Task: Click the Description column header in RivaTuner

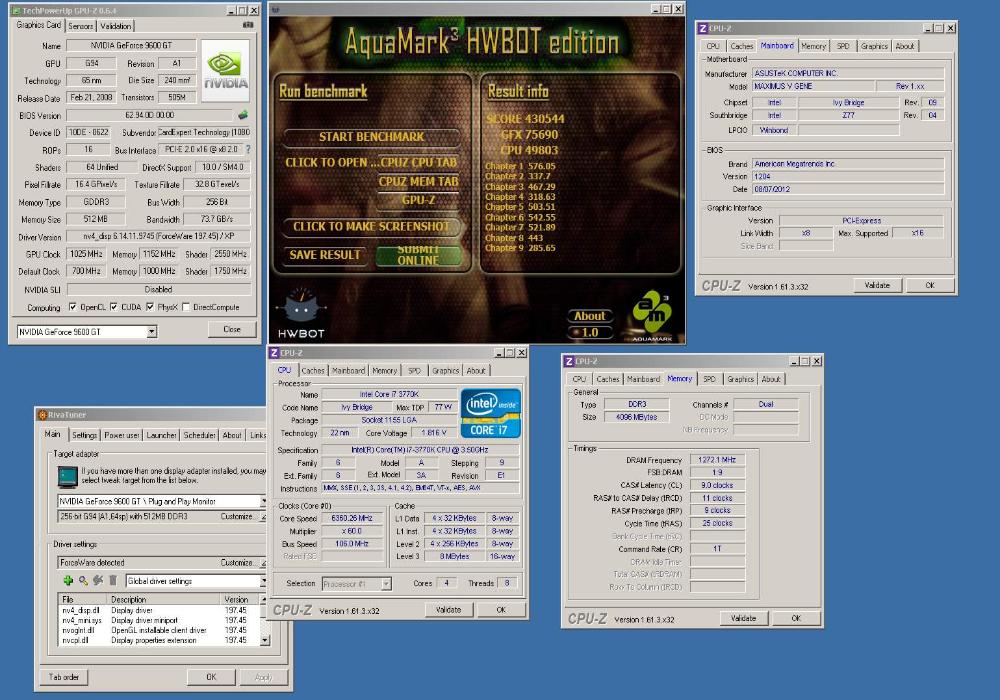Action: click(164, 599)
